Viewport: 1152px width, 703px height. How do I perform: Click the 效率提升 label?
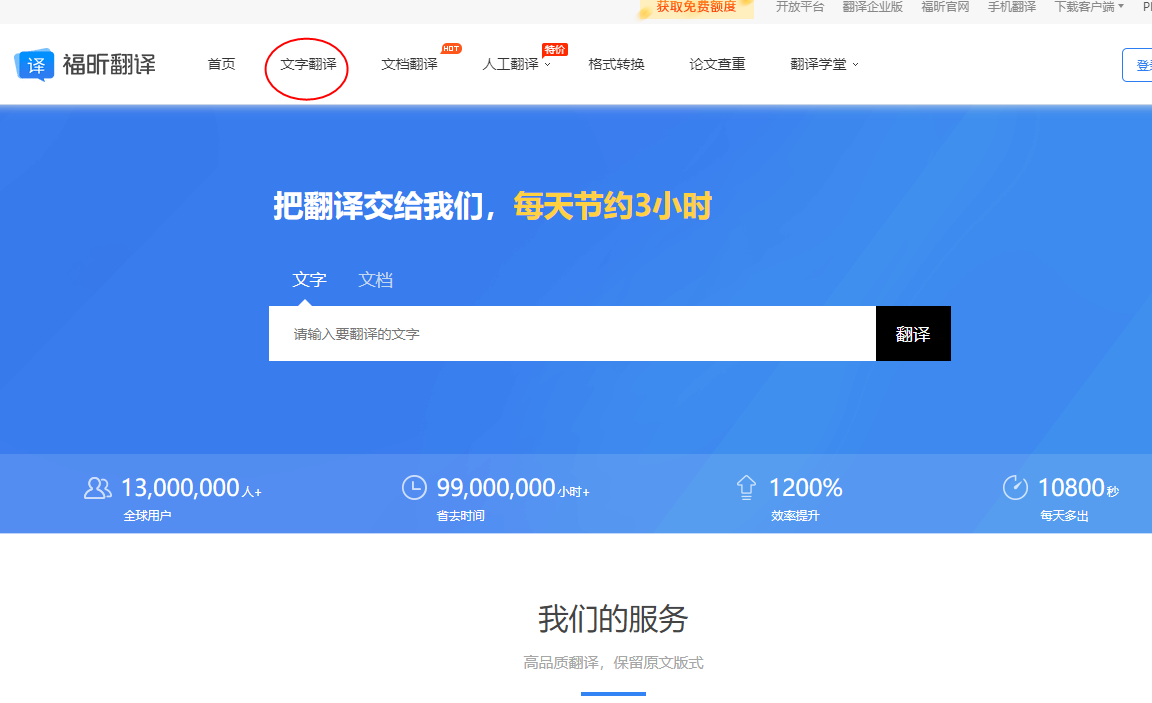[795, 516]
